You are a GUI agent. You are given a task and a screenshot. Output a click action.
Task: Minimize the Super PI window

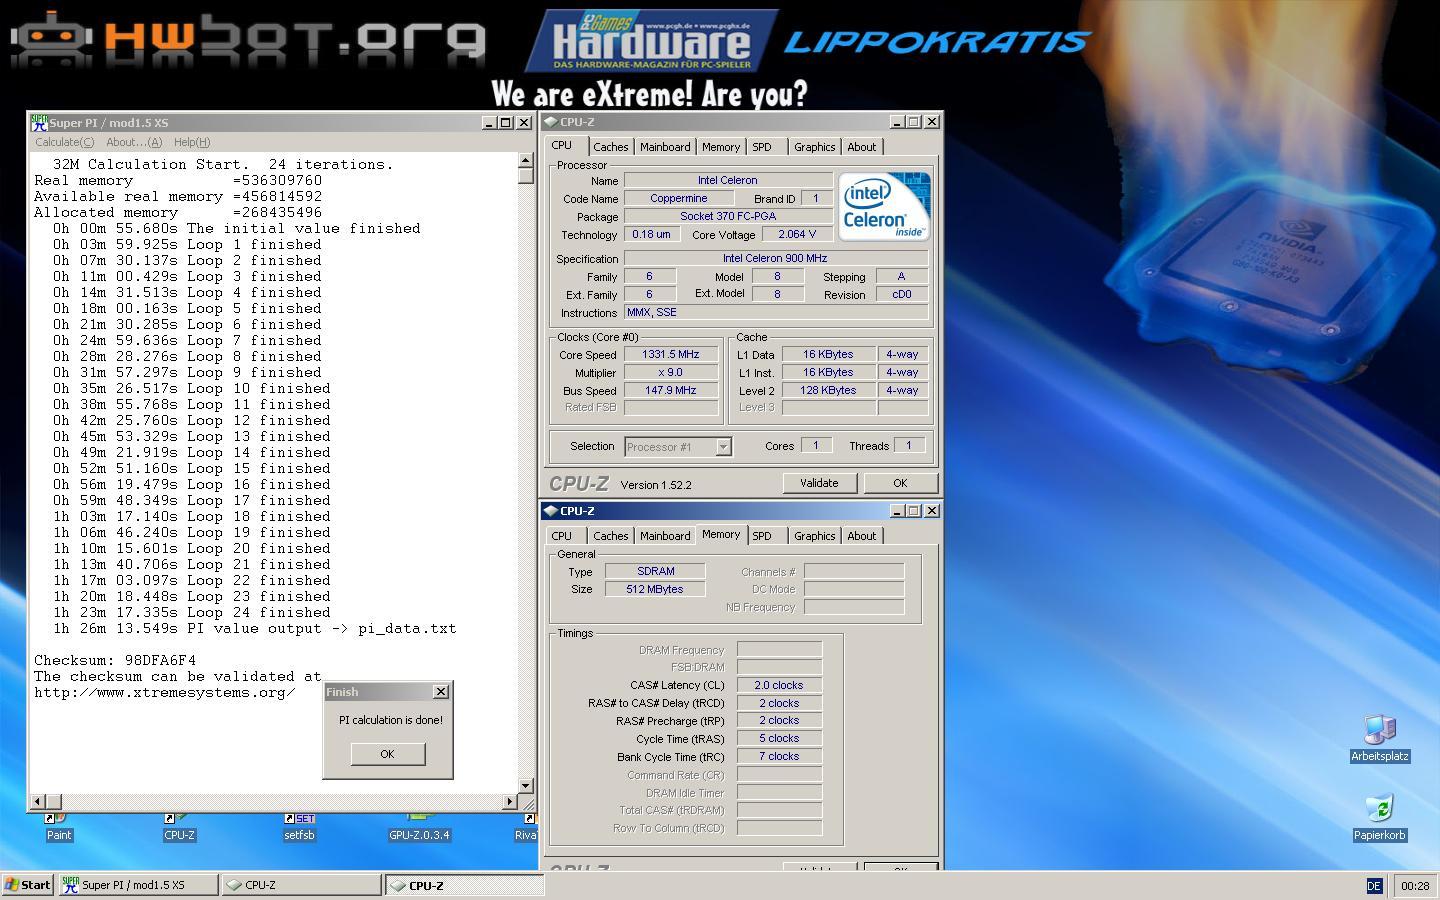click(x=489, y=122)
